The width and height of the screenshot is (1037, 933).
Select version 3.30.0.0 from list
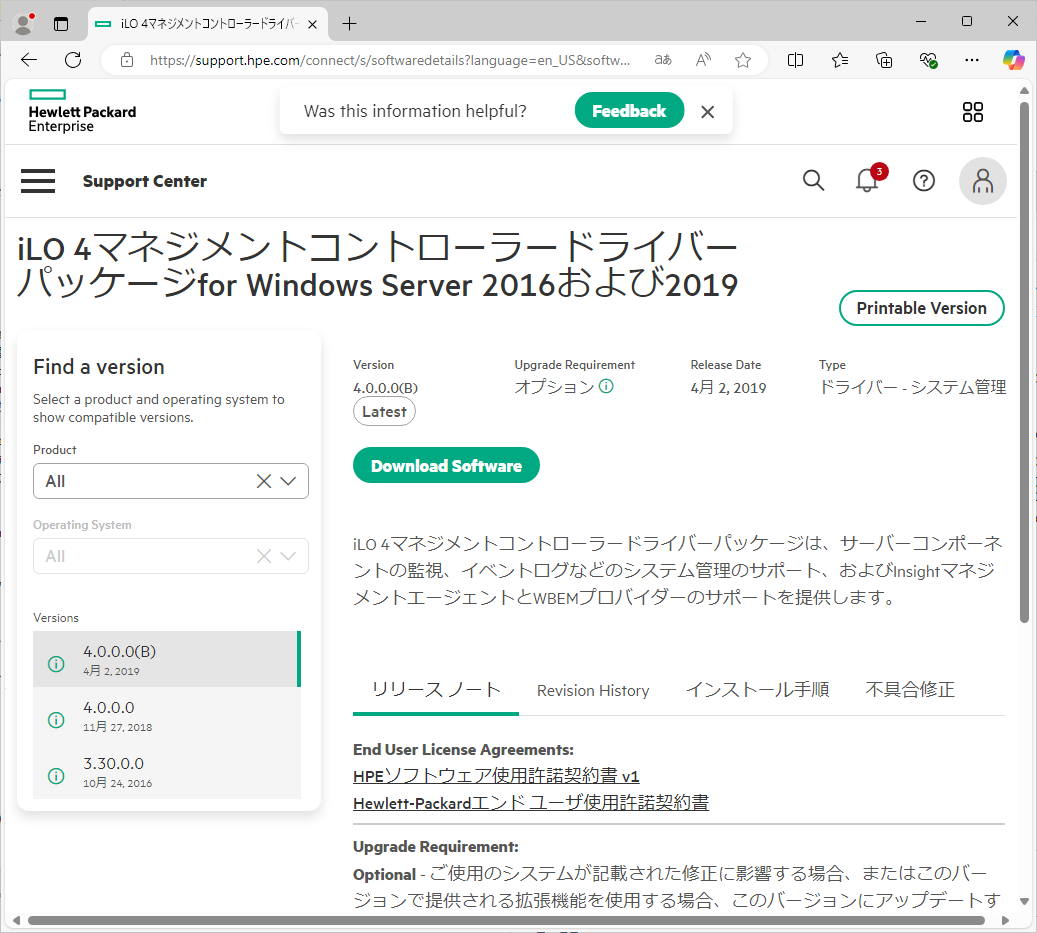[x=167, y=772]
